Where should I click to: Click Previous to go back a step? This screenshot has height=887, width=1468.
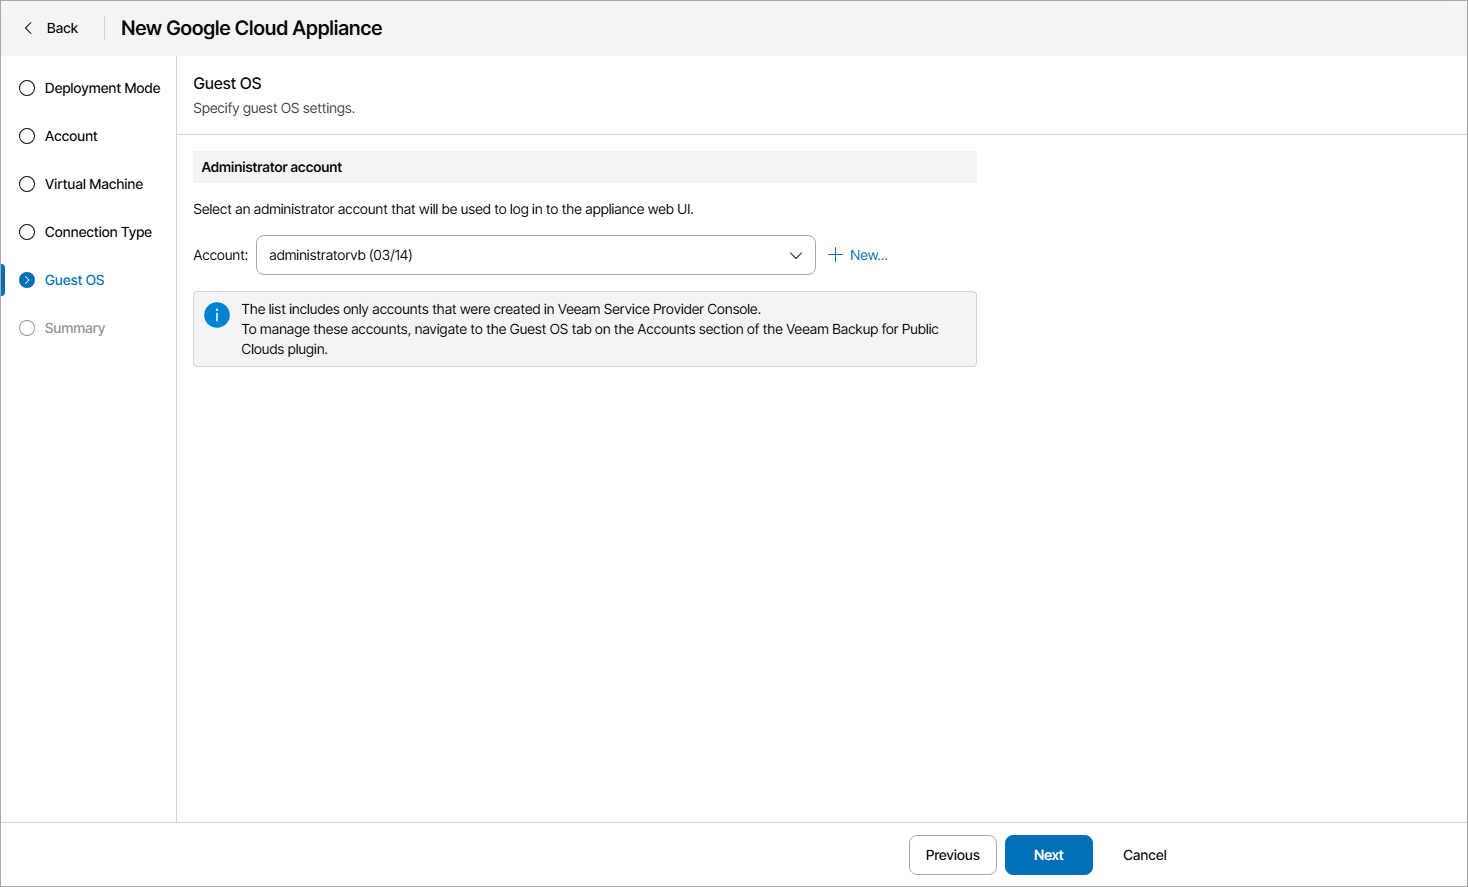(952, 855)
